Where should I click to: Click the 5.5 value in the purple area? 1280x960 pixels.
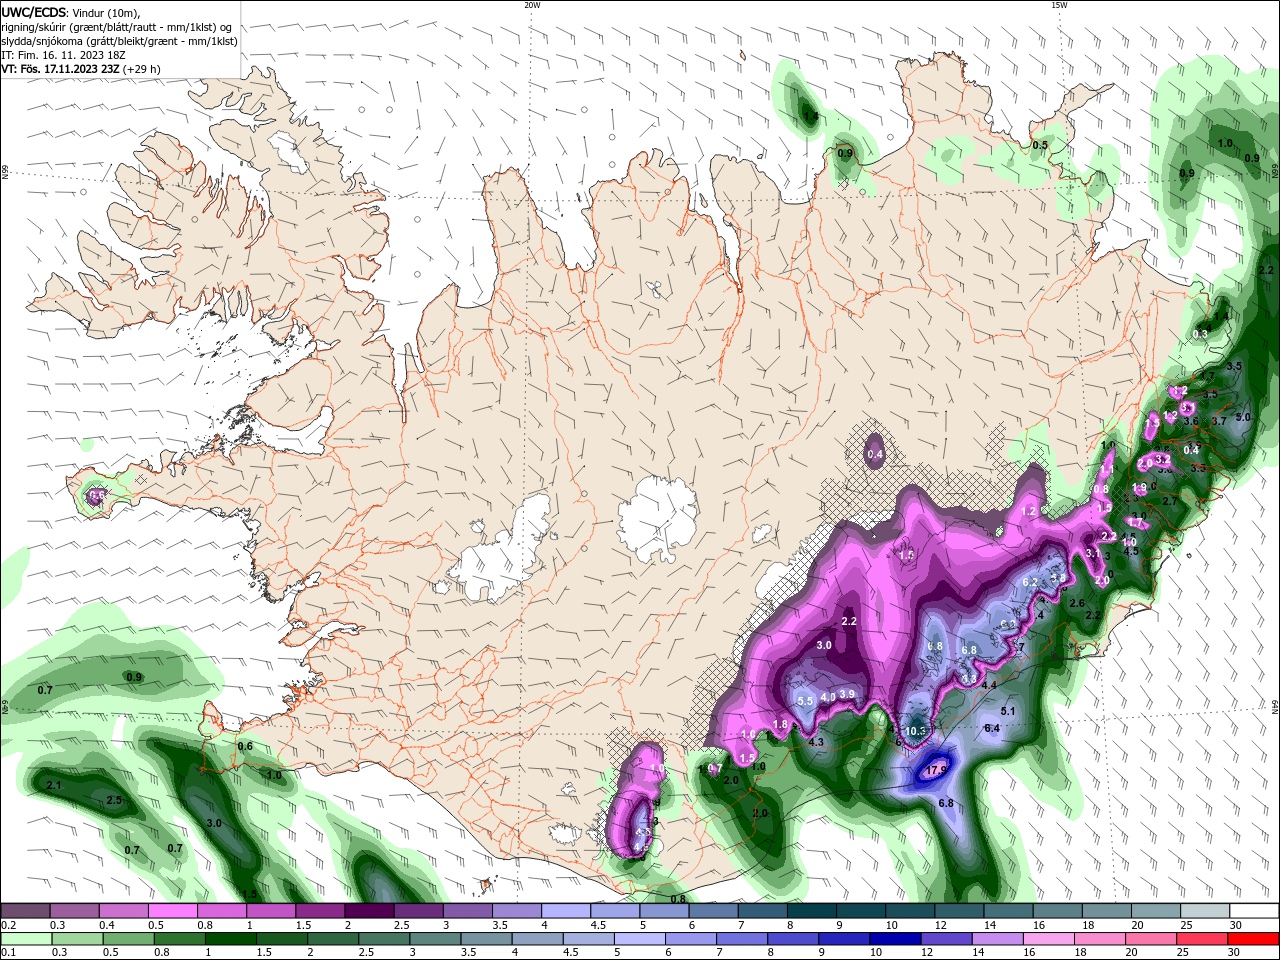click(805, 701)
